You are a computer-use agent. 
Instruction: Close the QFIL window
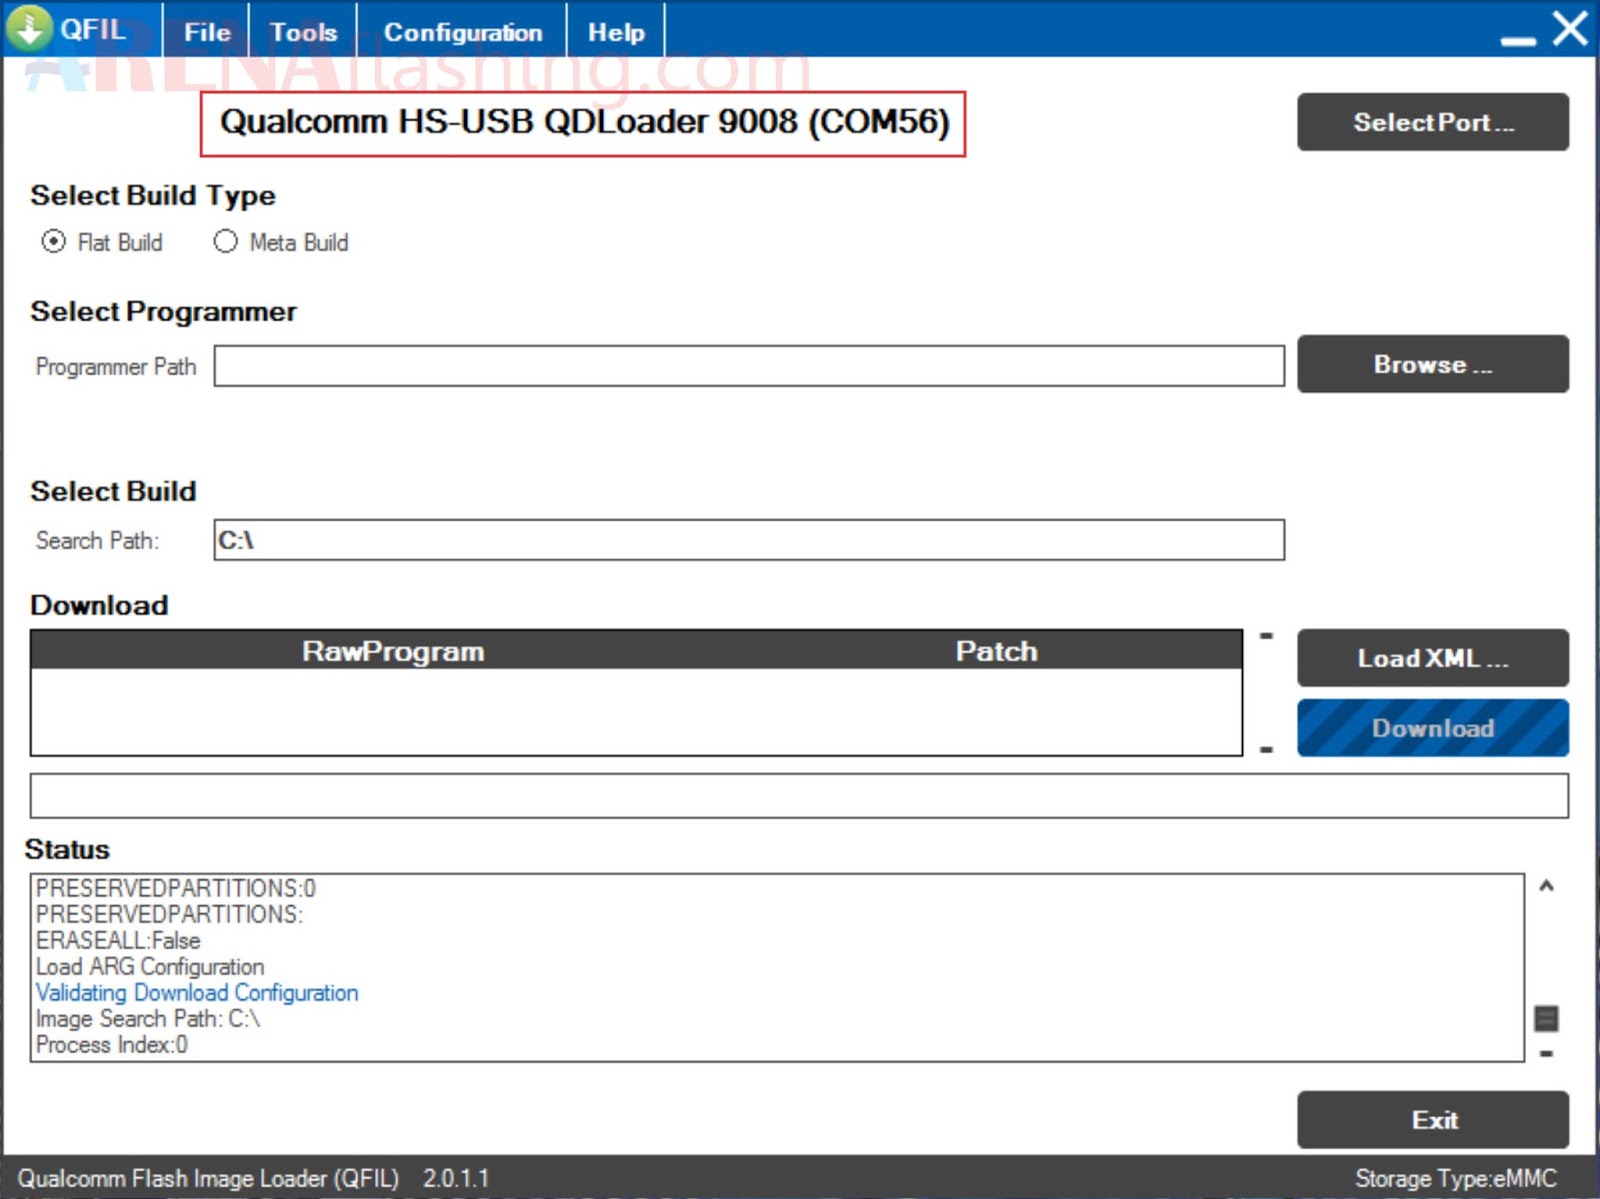(1570, 28)
